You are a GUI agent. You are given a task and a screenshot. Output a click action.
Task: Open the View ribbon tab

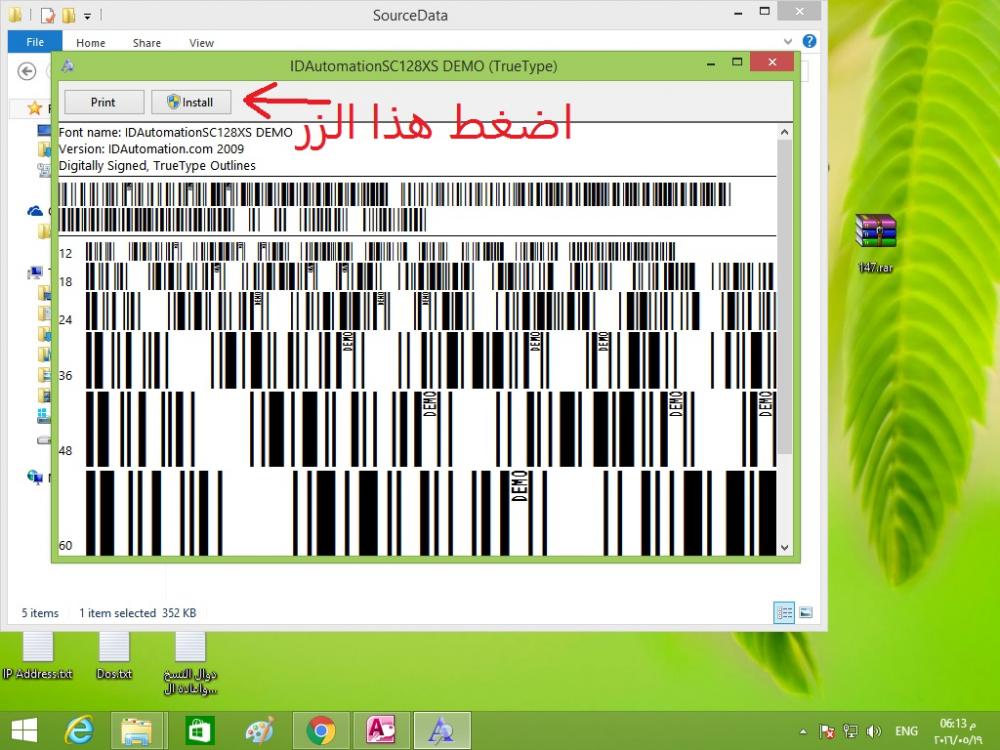point(202,43)
